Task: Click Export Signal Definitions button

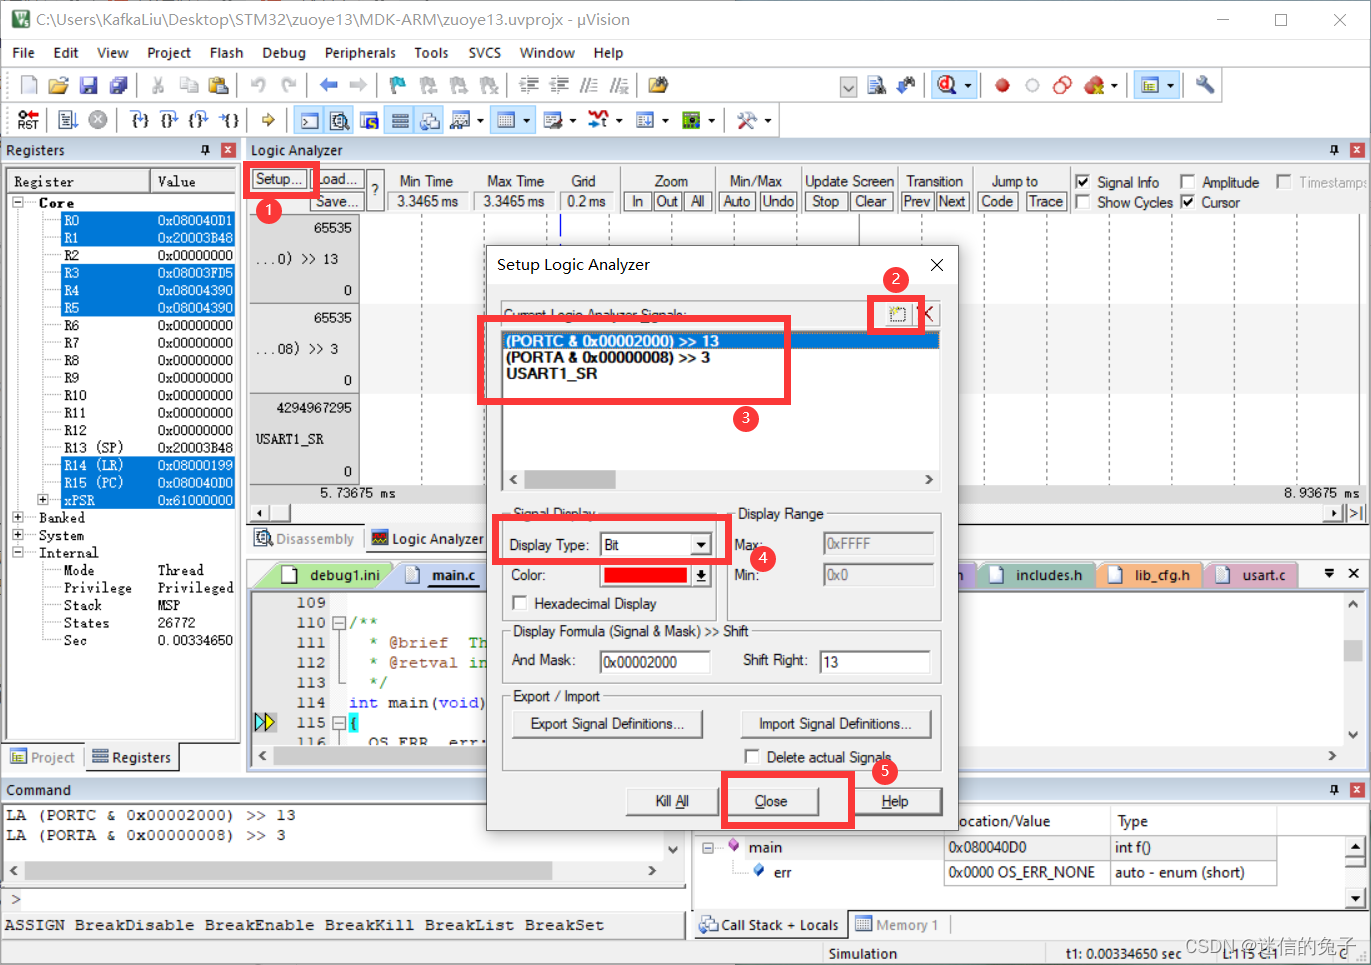Action: point(608,724)
